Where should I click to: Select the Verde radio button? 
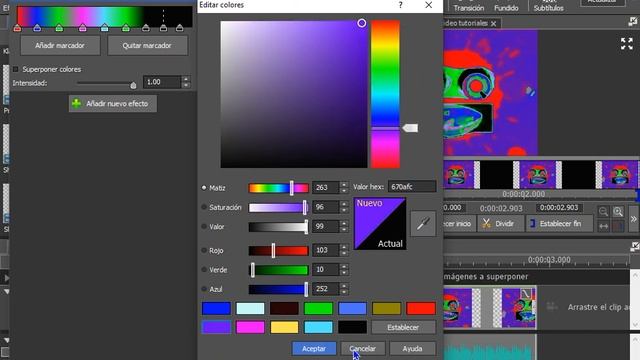click(204, 270)
